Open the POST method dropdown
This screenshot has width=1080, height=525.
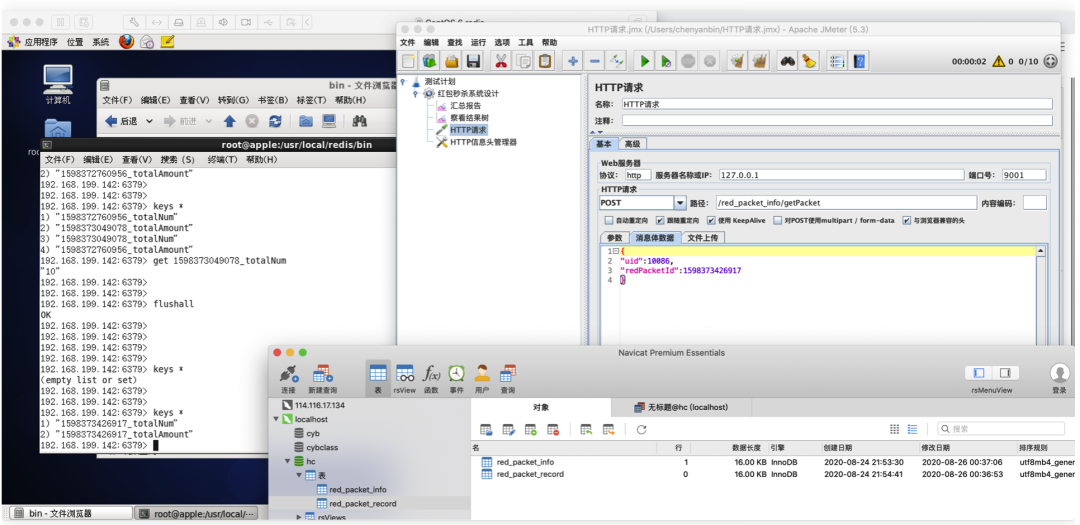pos(680,203)
